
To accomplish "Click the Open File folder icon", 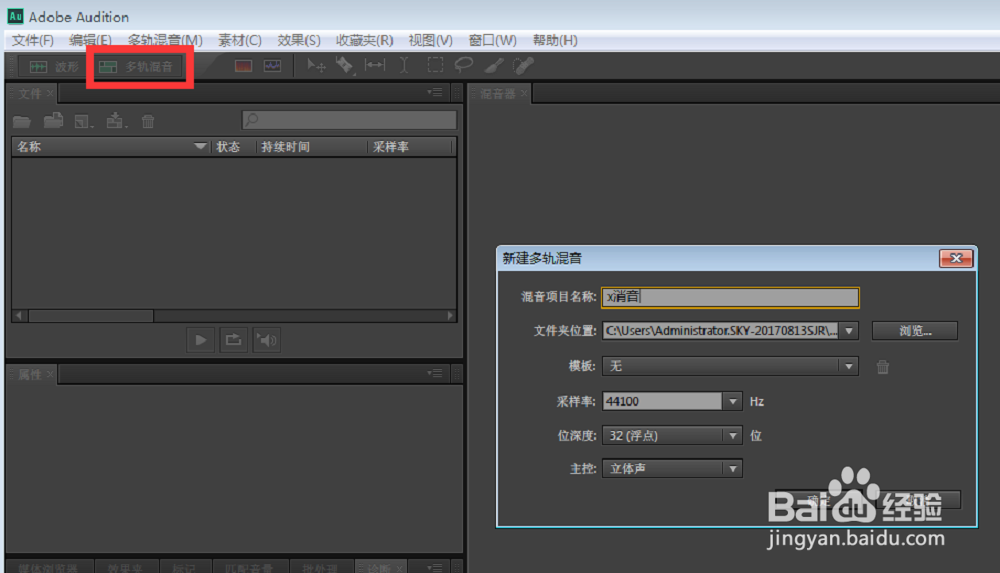I will (x=22, y=121).
